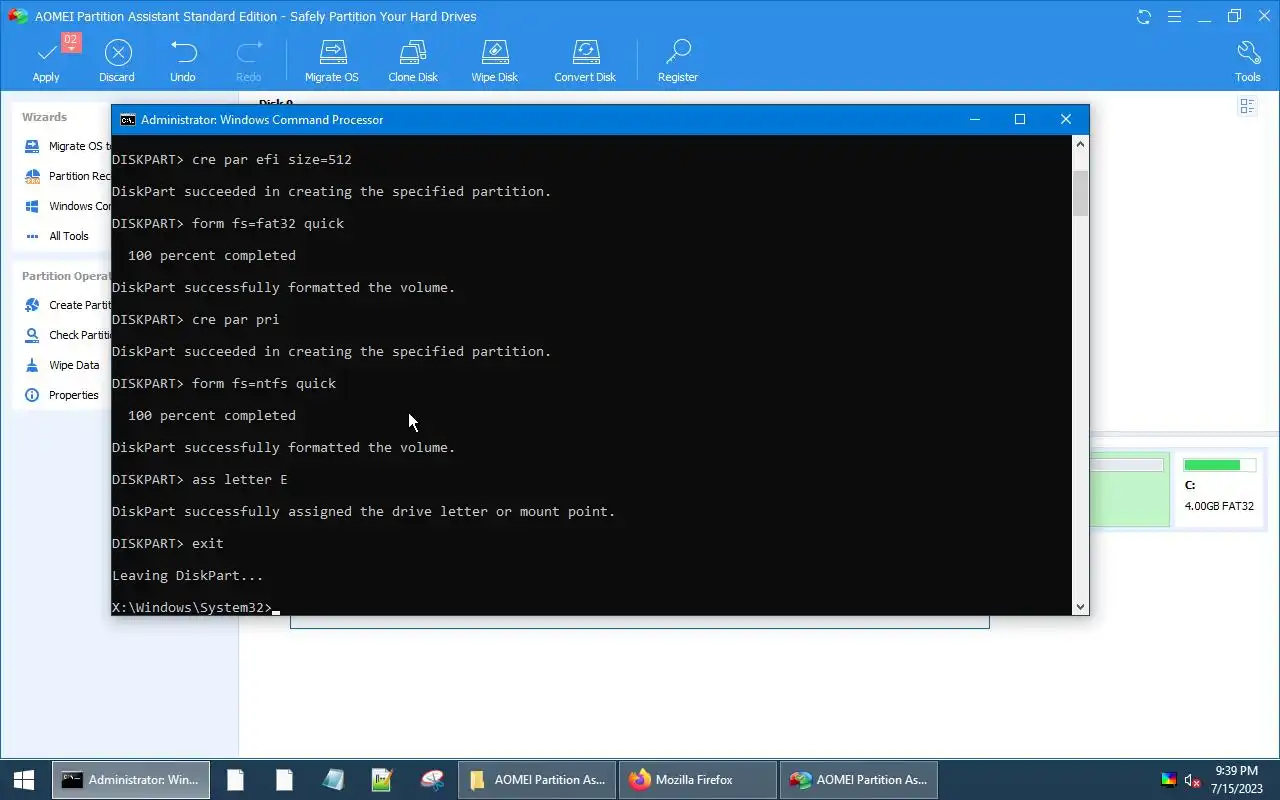The height and width of the screenshot is (800, 1280).
Task: Click the Command Processor title bar icon
Action: click(x=128, y=119)
